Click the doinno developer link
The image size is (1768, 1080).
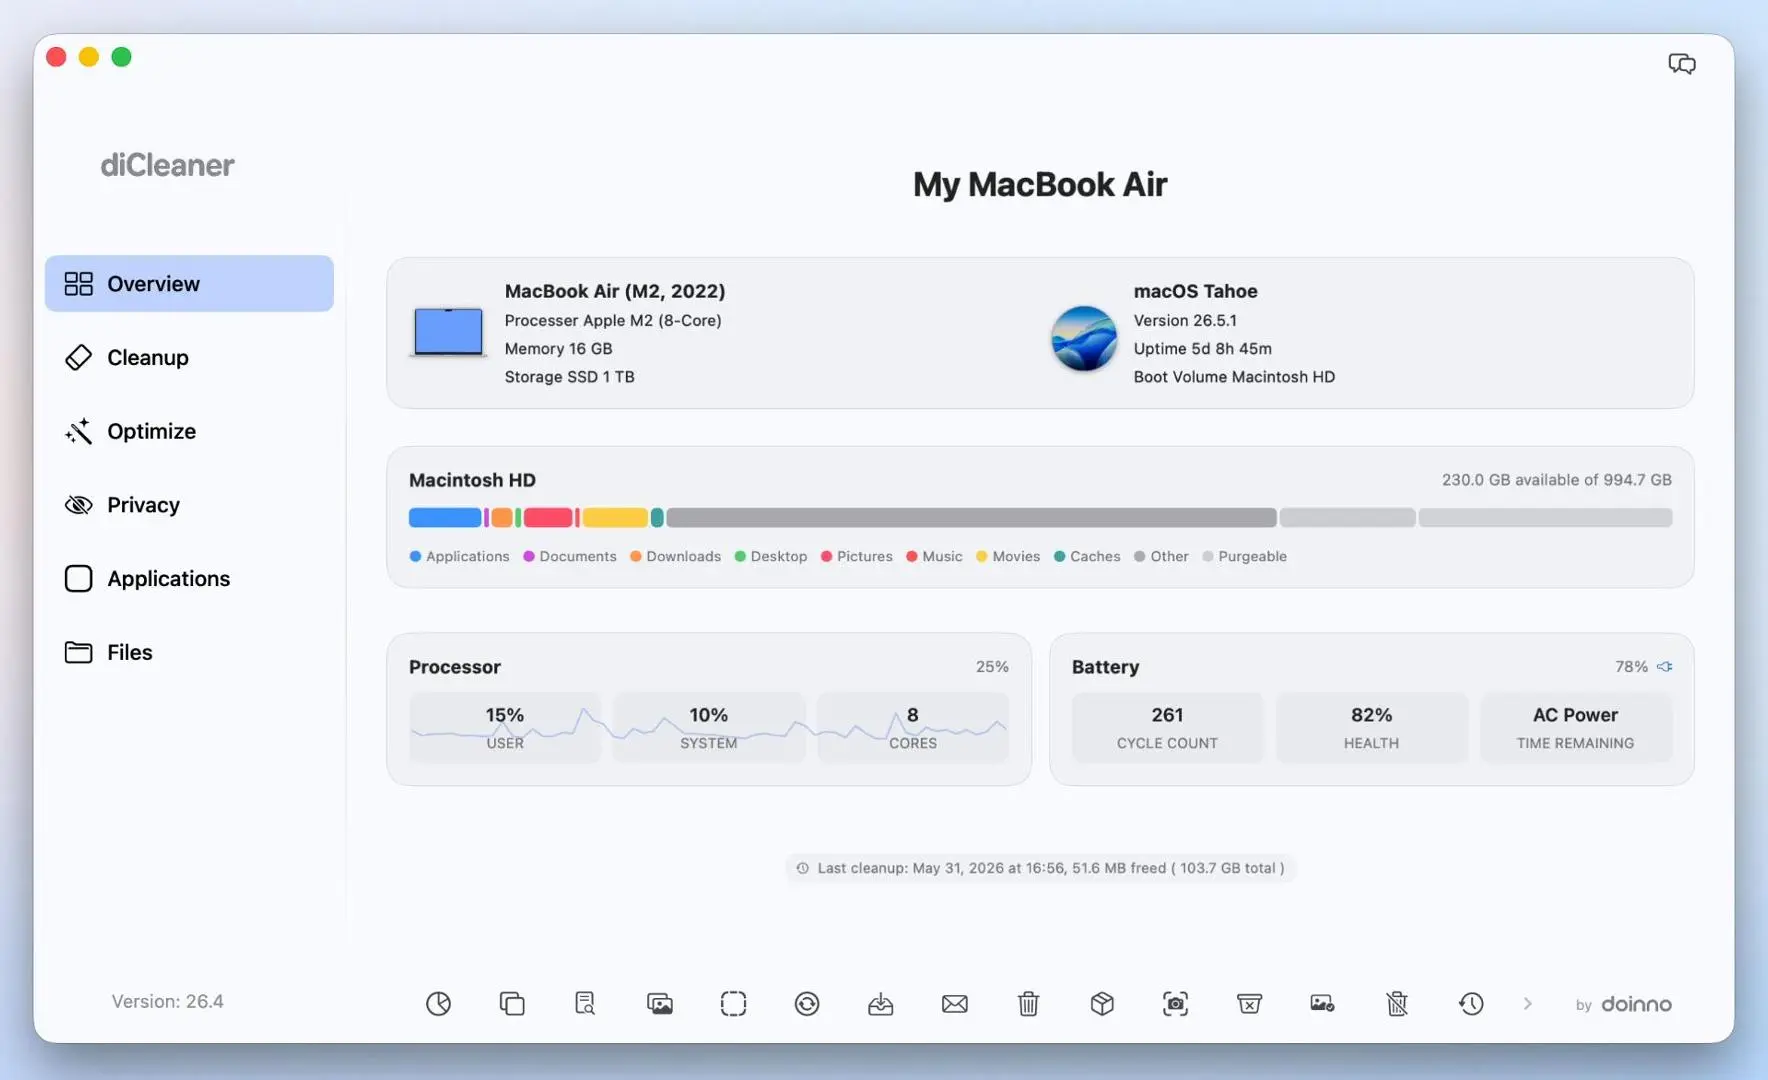pyautogui.click(x=1624, y=1004)
